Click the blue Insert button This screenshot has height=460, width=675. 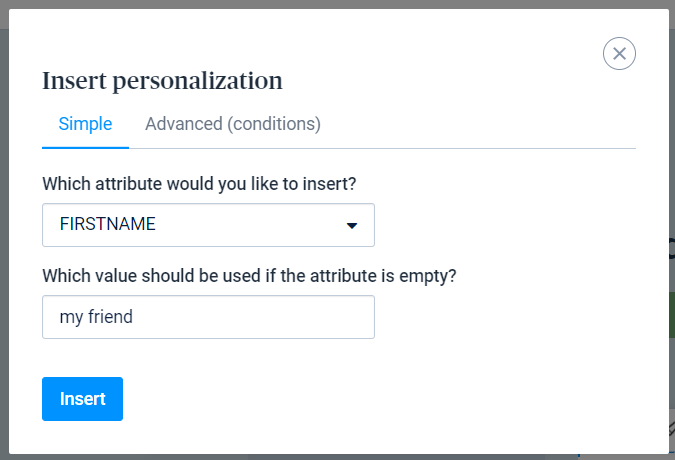[82, 399]
